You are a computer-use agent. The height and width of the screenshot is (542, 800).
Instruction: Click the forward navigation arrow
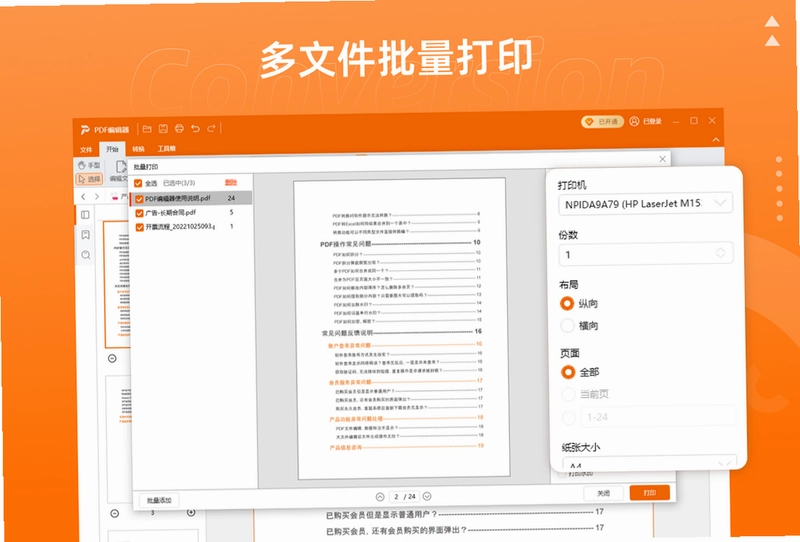coord(97,196)
